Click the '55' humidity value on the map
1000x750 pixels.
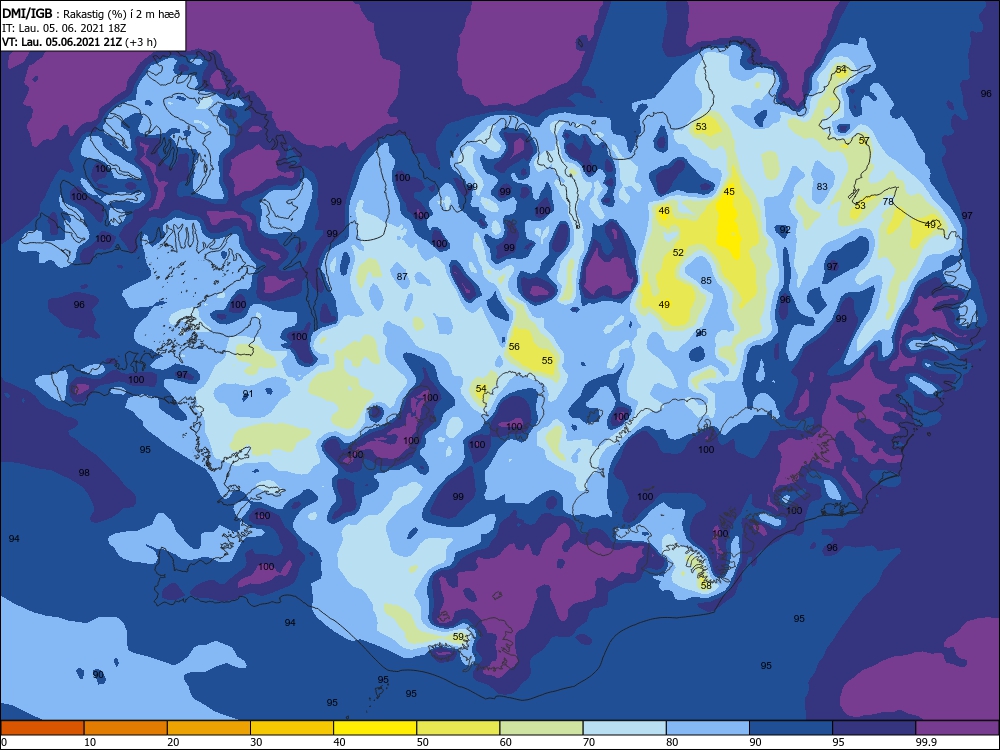[x=547, y=360]
